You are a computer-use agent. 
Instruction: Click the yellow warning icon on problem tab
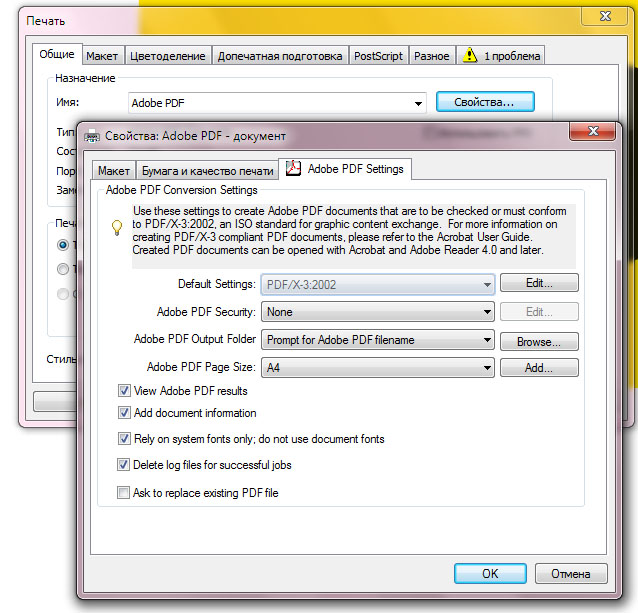(x=470, y=55)
